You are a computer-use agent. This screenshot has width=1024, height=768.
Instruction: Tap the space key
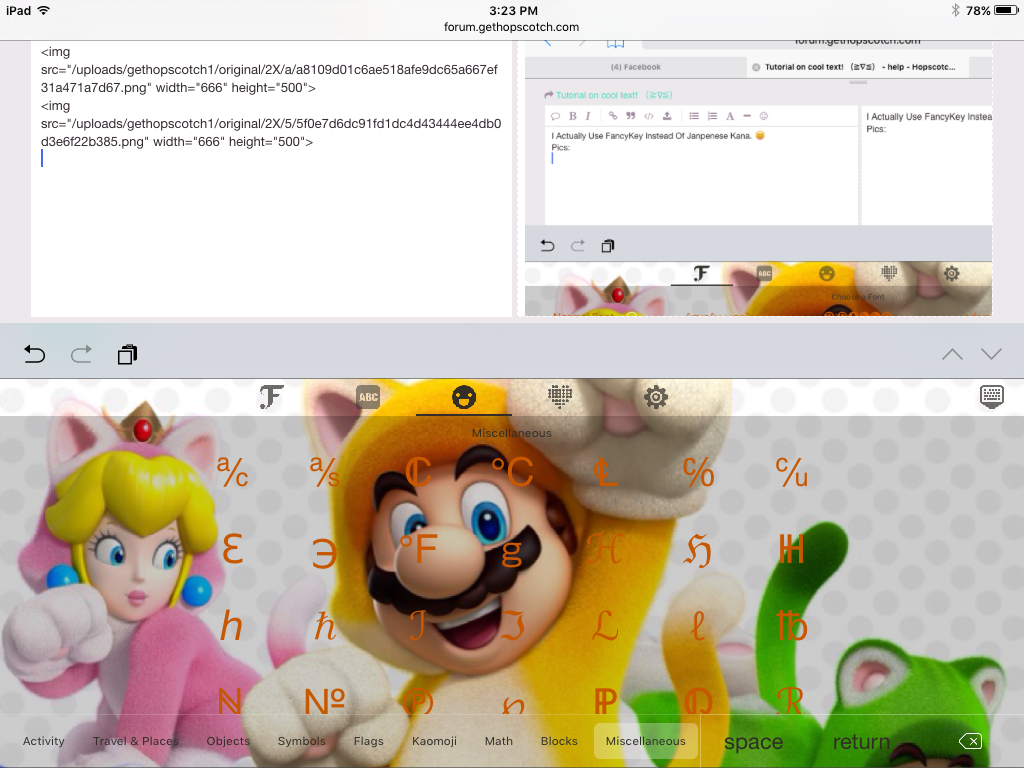click(x=754, y=742)
